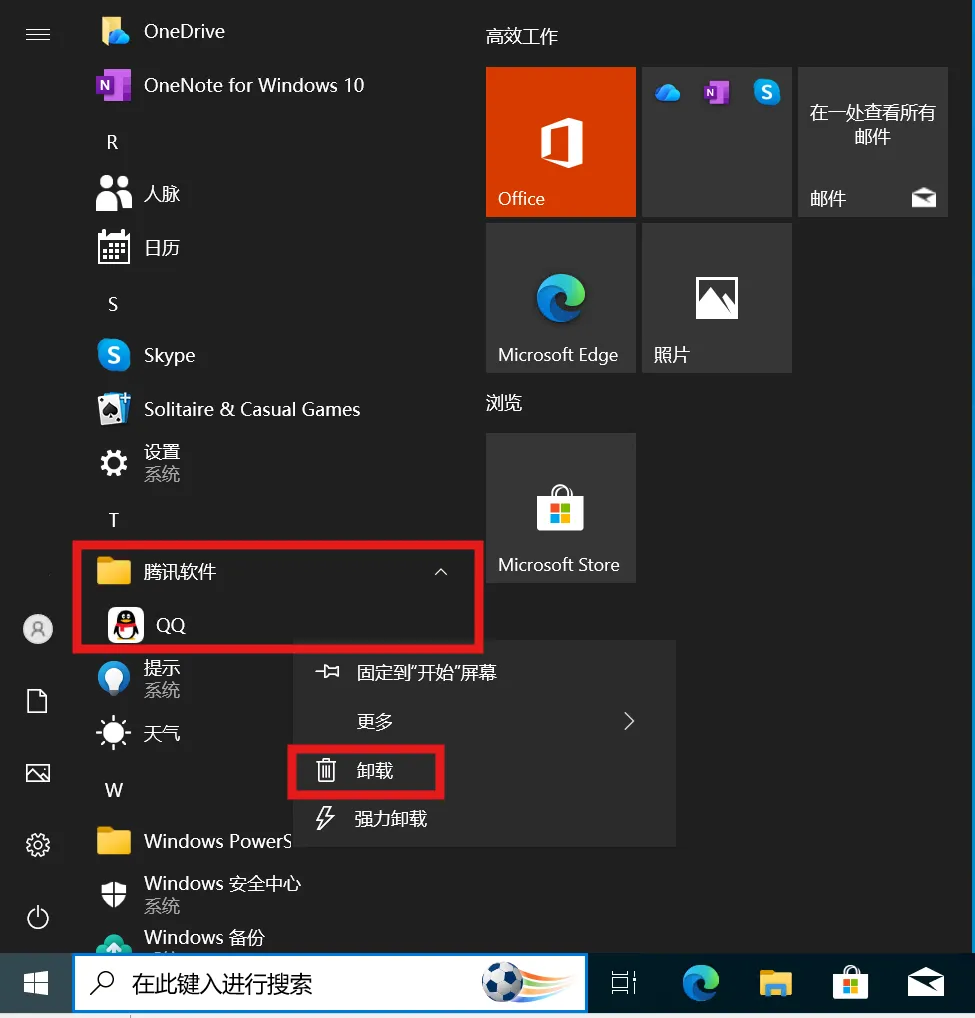Open Edge from the taskbar
This screenshot has width=975, height=1018.
point(700,984)
